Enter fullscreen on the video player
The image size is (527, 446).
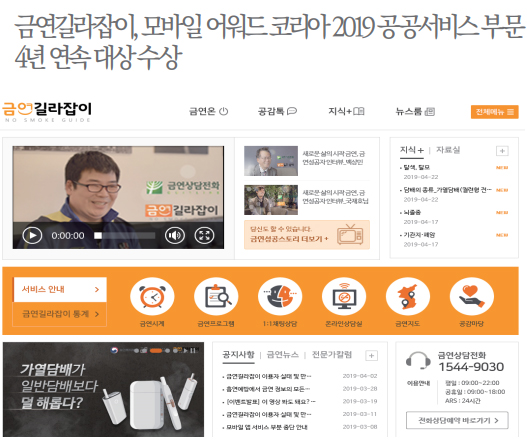[204, 235]
